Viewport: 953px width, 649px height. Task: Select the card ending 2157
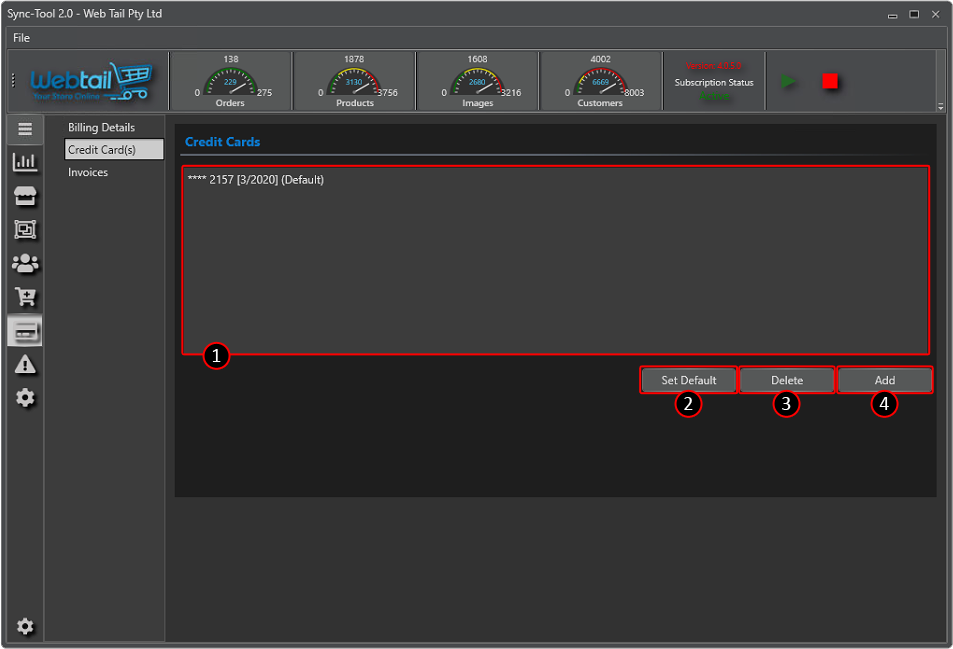[x=256, y=180]
